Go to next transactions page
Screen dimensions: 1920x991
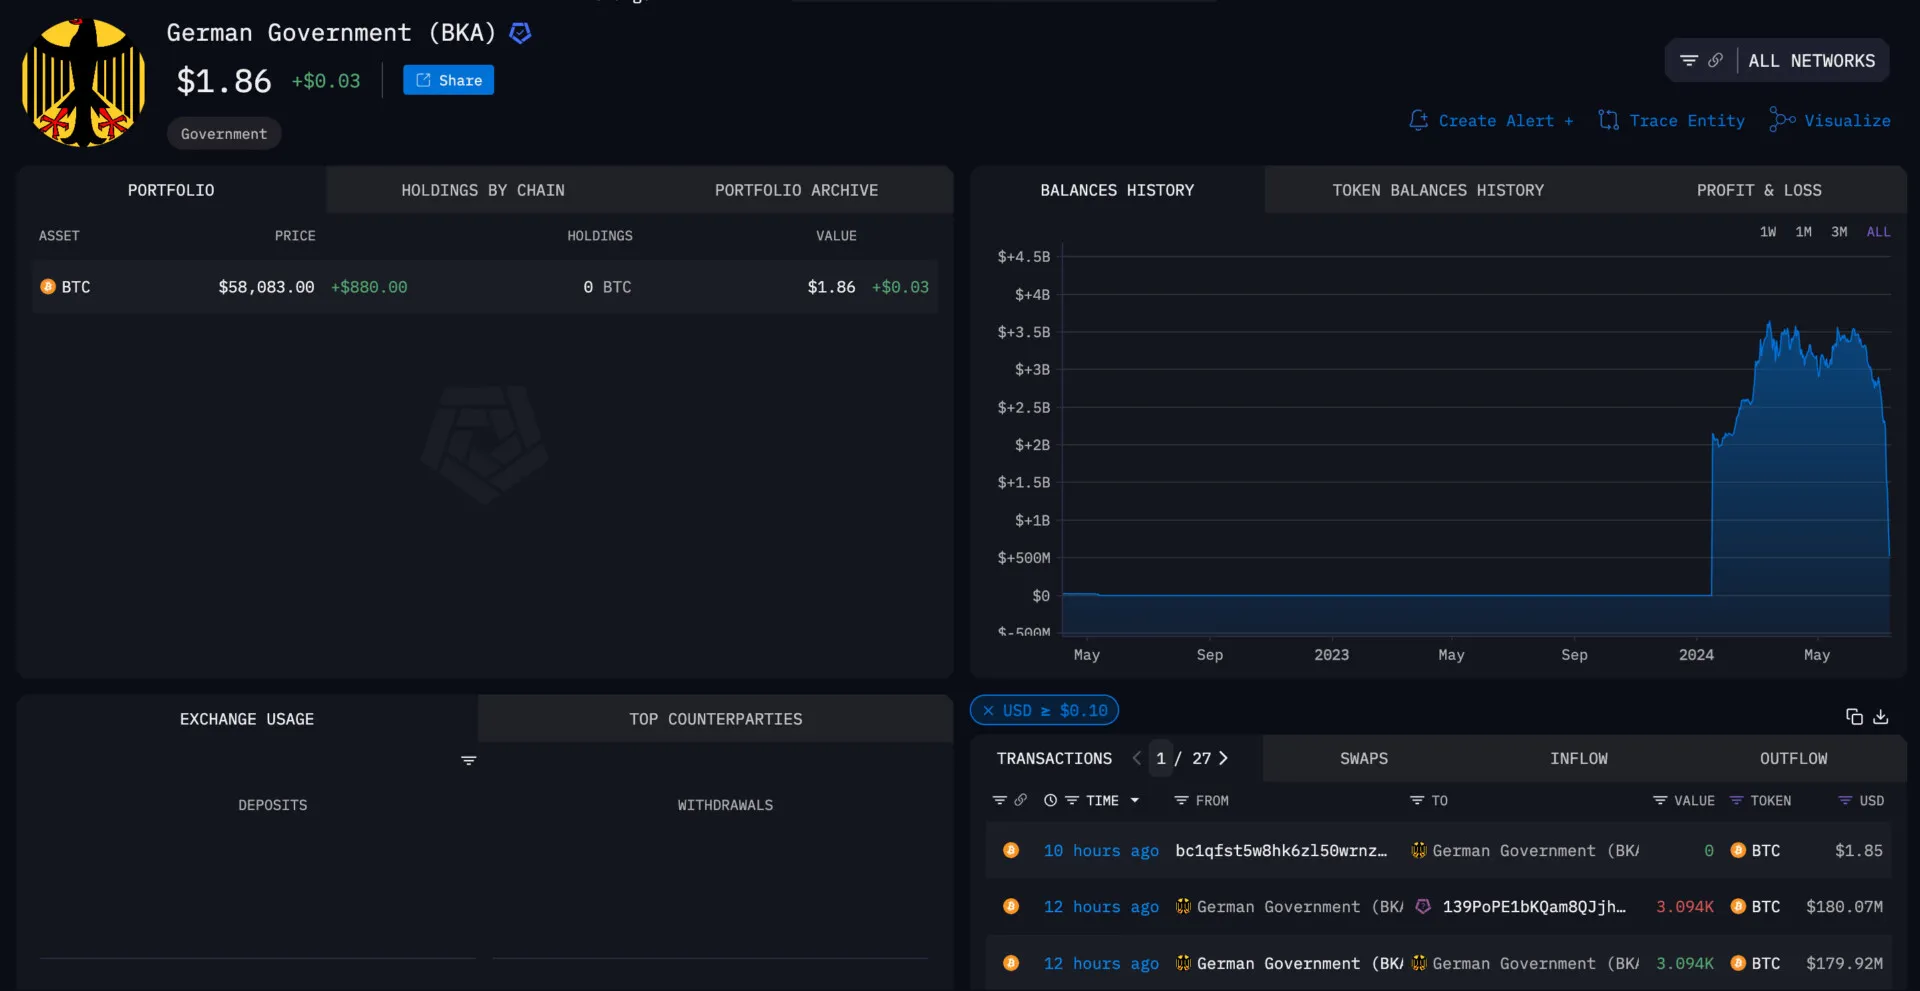point(1223,759)
